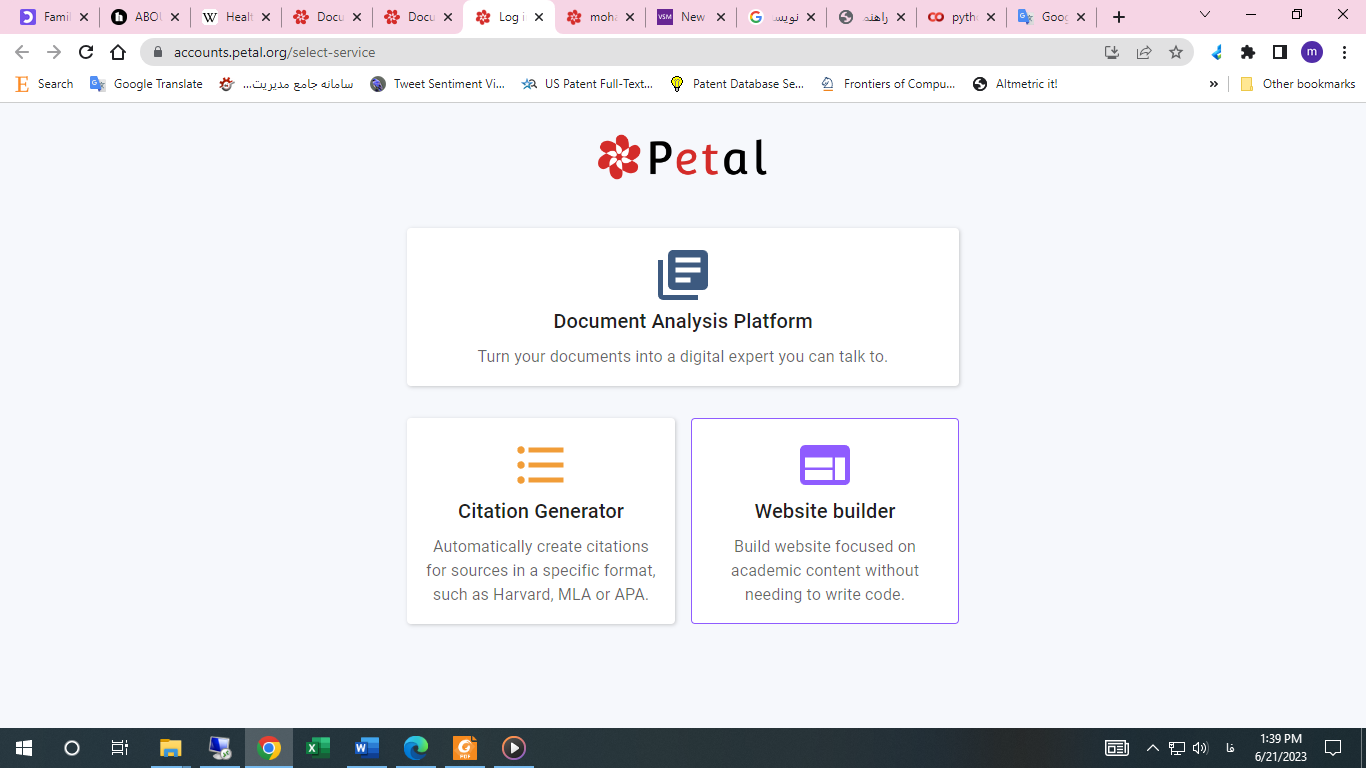The image size is (1366, 768).
Task: Open Word from the taskbar
Action: coord(367,747)
